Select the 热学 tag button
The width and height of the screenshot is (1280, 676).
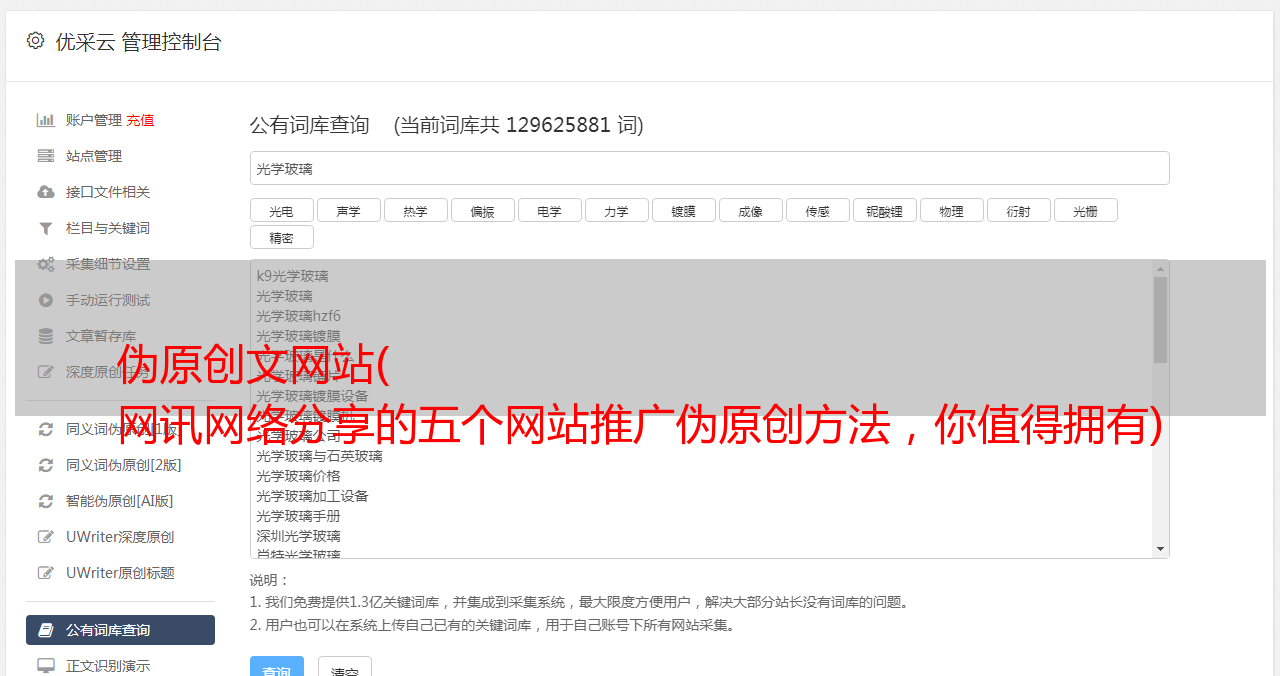(x=415, y=210)
